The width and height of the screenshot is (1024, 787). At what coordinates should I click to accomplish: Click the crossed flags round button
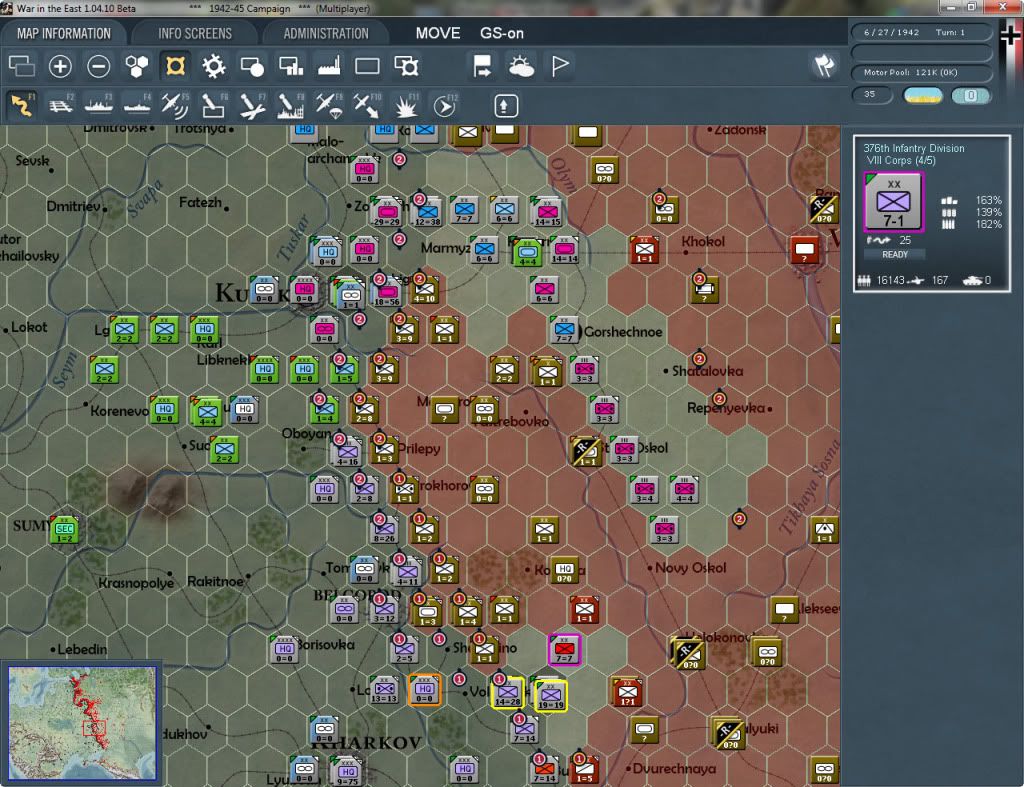(x=824, y=65)
